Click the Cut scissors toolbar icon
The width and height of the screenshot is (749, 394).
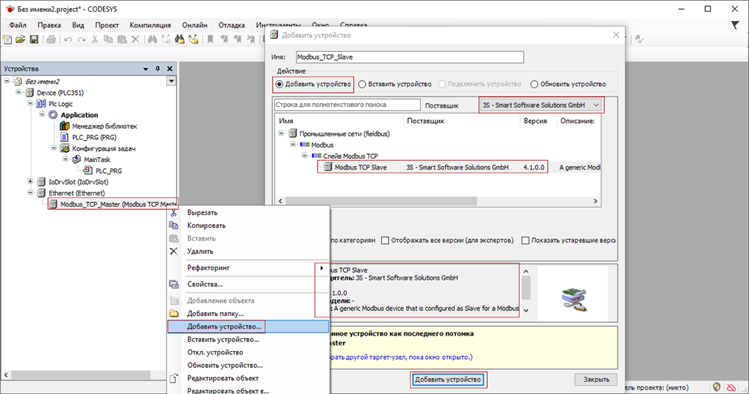point(95,40)
